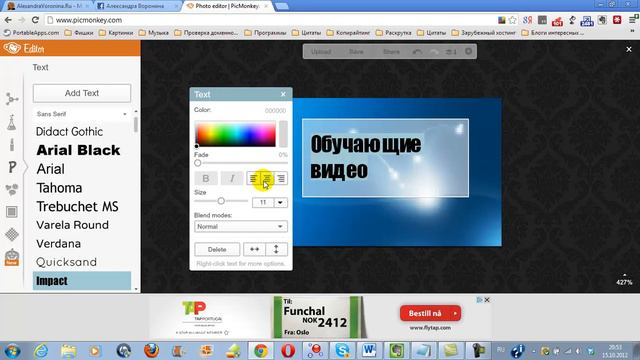Select the Impact font
The height and width of the screenshot is (360, 640).
[82, 281]
